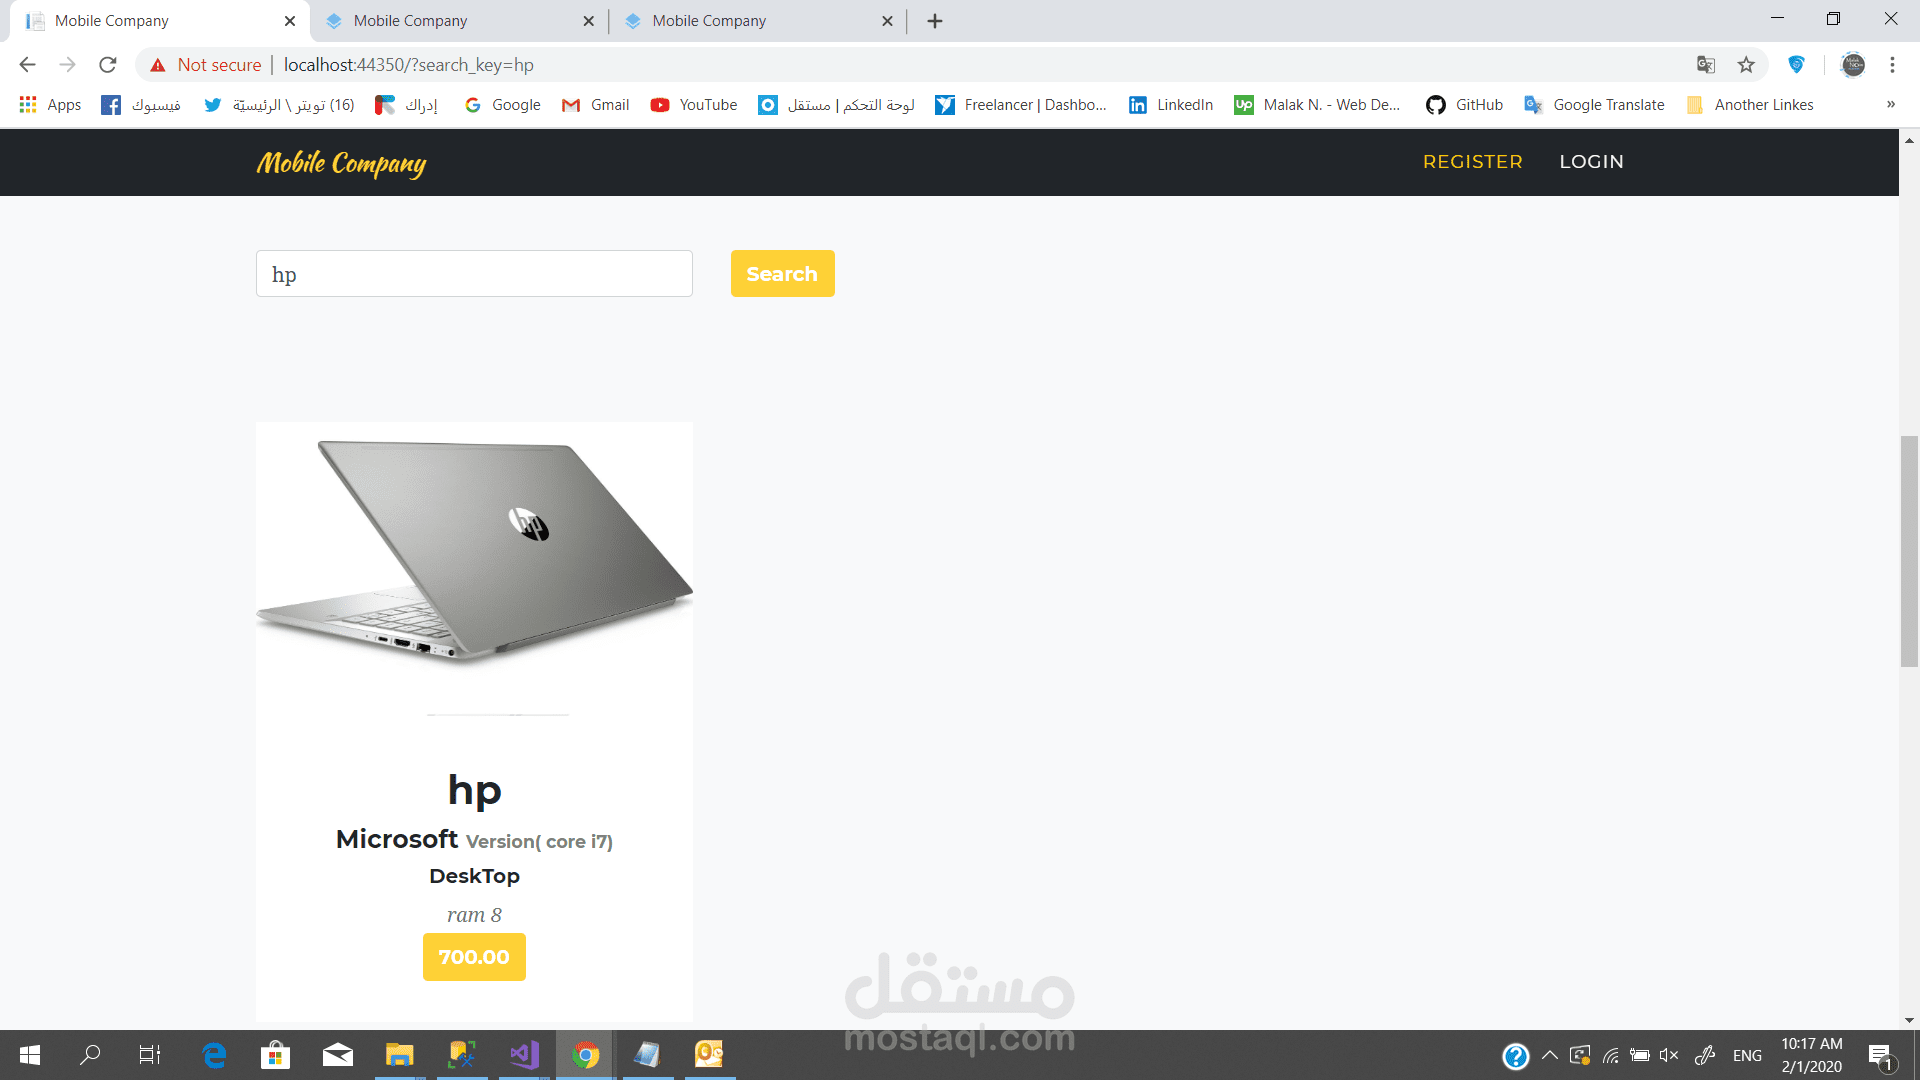Open the Google Translate icon in the address bar

(1706, 65)
